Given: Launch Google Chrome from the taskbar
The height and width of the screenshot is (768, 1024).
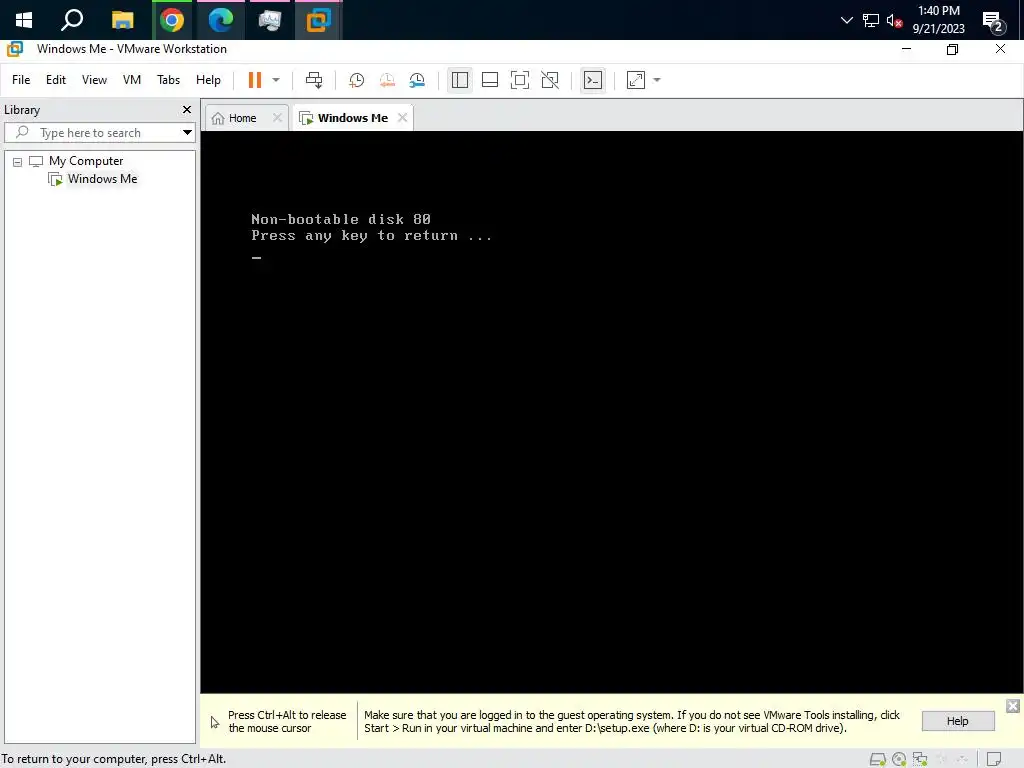Looking at the screenshot, I should [172, 20].
